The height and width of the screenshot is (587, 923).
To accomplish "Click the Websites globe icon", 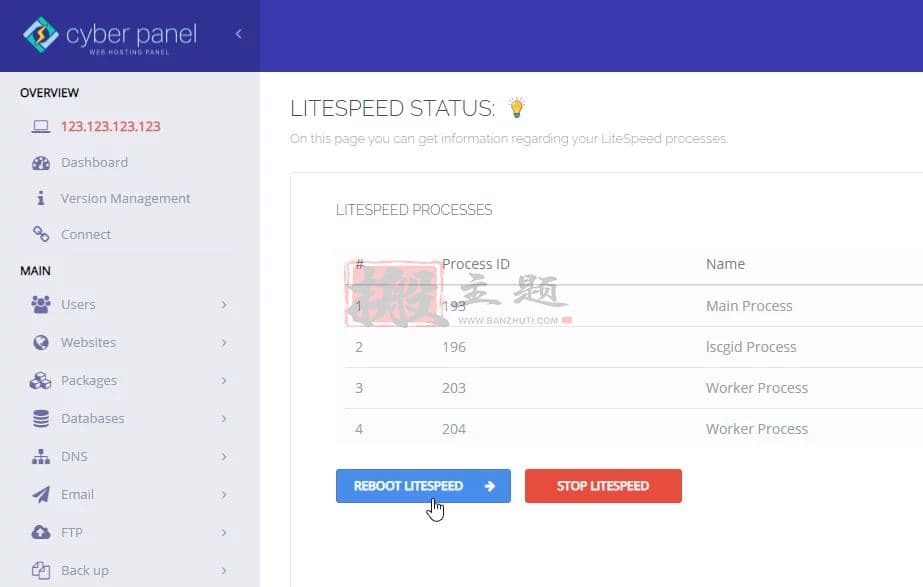I will (41, 342).
